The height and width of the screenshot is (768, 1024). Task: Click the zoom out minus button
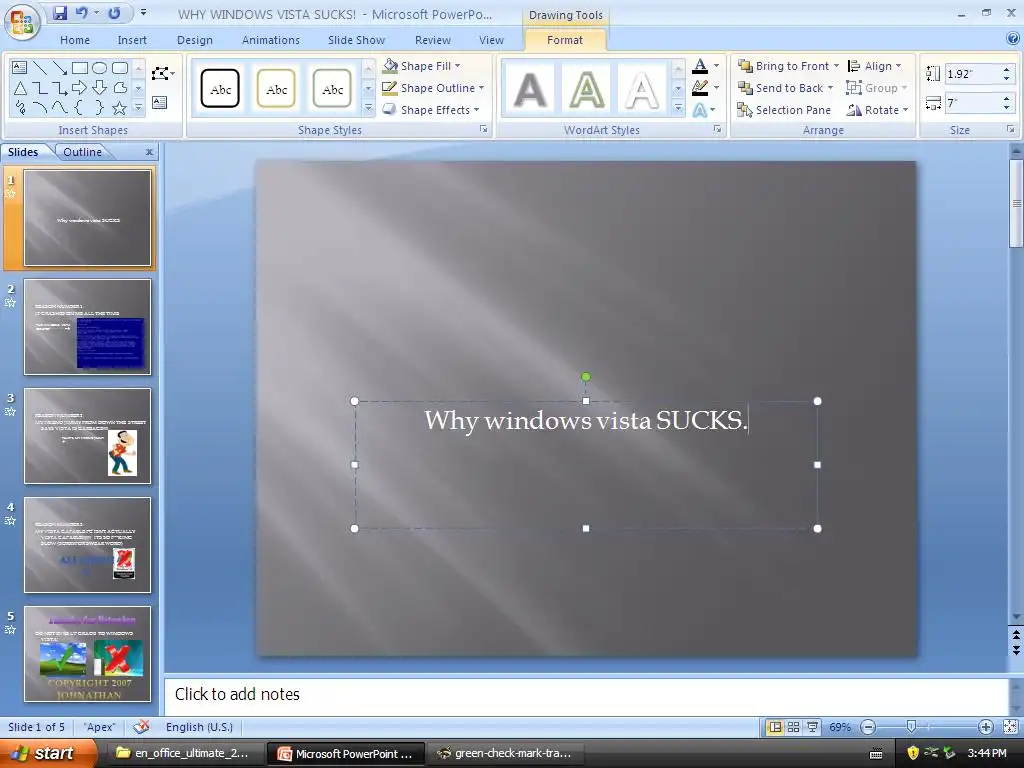868,727
